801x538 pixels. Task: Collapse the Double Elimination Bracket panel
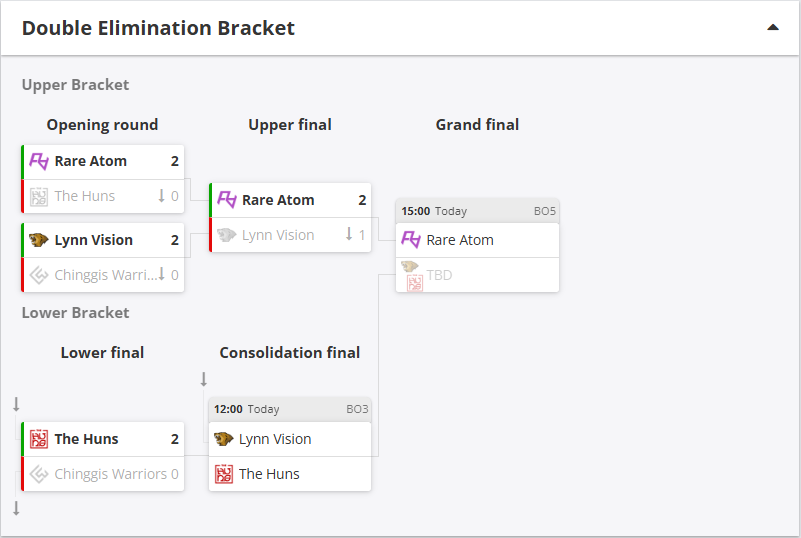click(x=772, y=28)
